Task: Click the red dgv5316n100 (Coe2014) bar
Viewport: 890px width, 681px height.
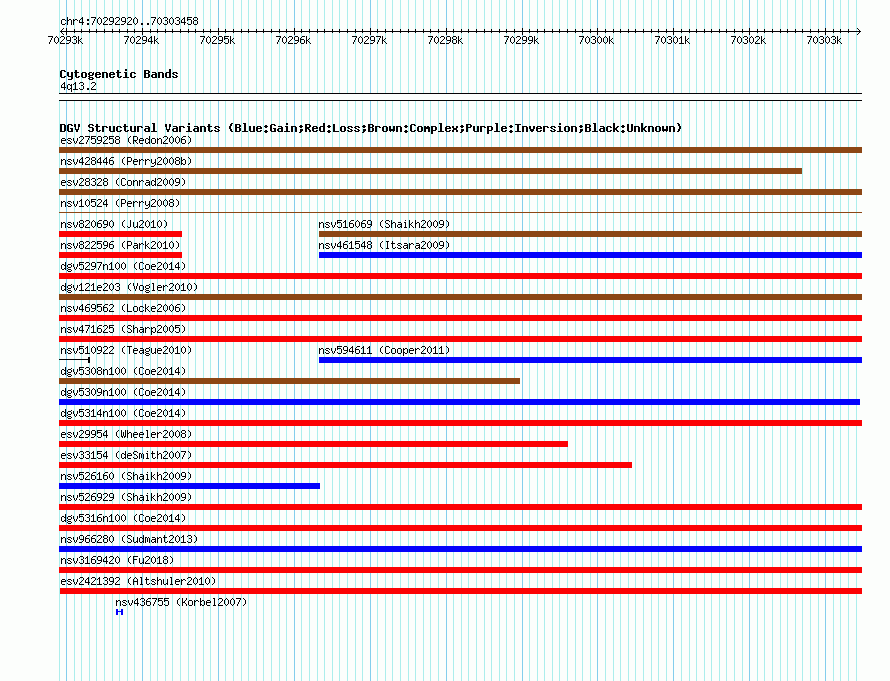Action: coord(460,528)
